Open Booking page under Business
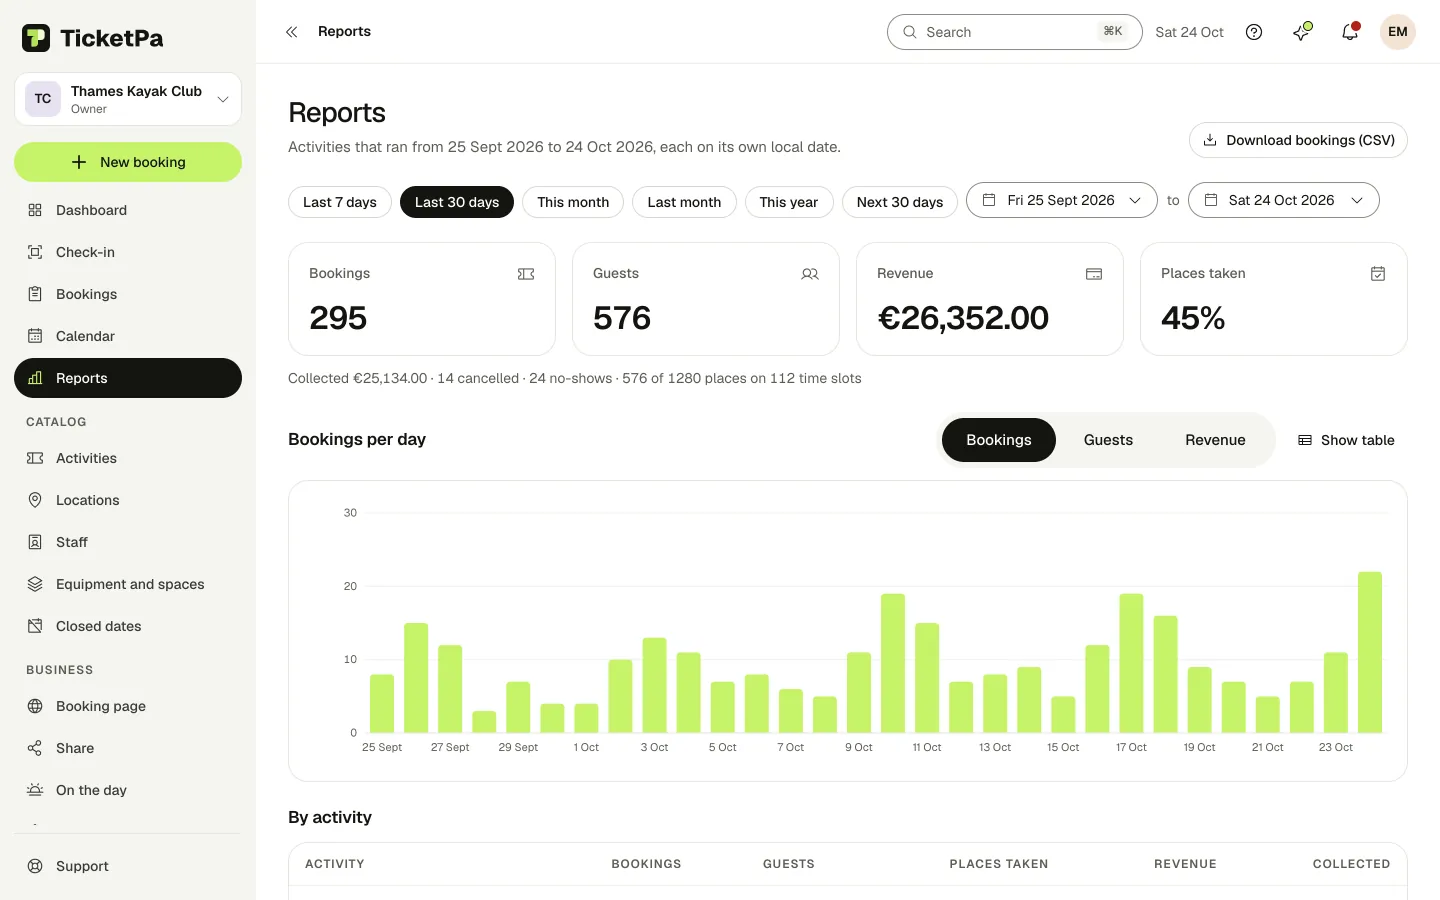1440x900 pixels. tap(128, 706)
